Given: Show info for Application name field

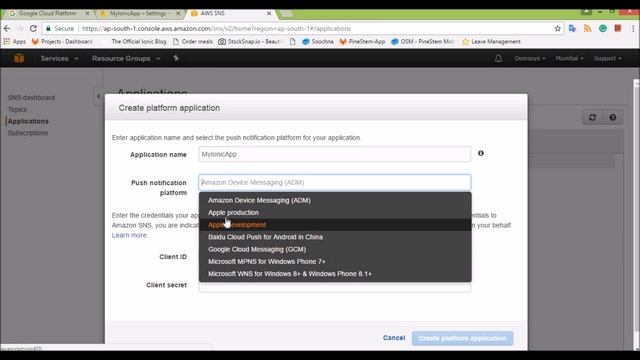Looking at the screenshot, I should click(x=481, y=153).
